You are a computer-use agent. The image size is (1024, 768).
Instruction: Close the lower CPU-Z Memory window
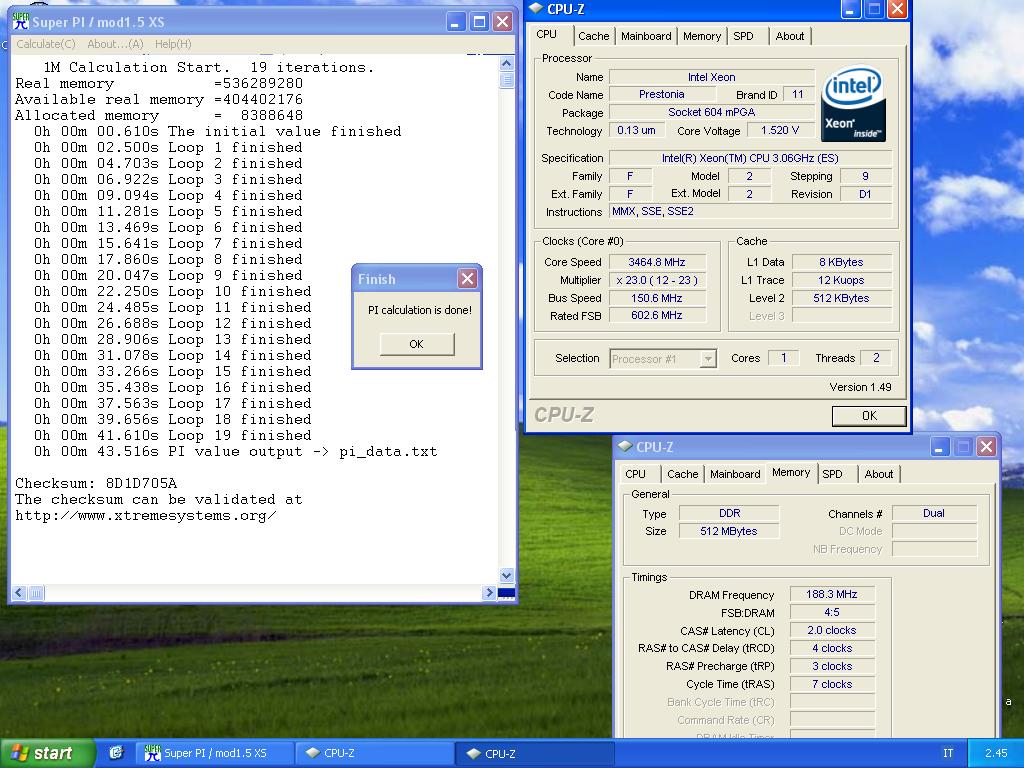[x=986, y=447]
